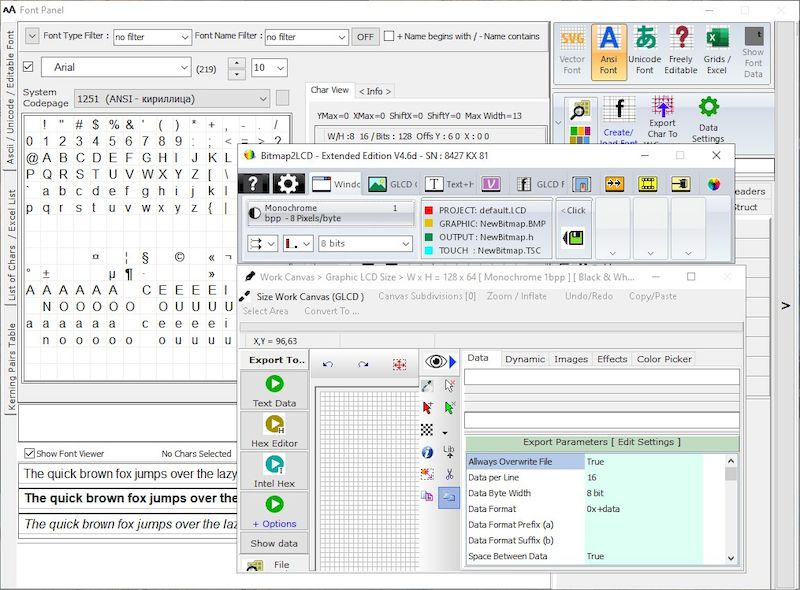
Task: Open Bitmap2LCD help with the question mark icon
Action: coord(253,184)
